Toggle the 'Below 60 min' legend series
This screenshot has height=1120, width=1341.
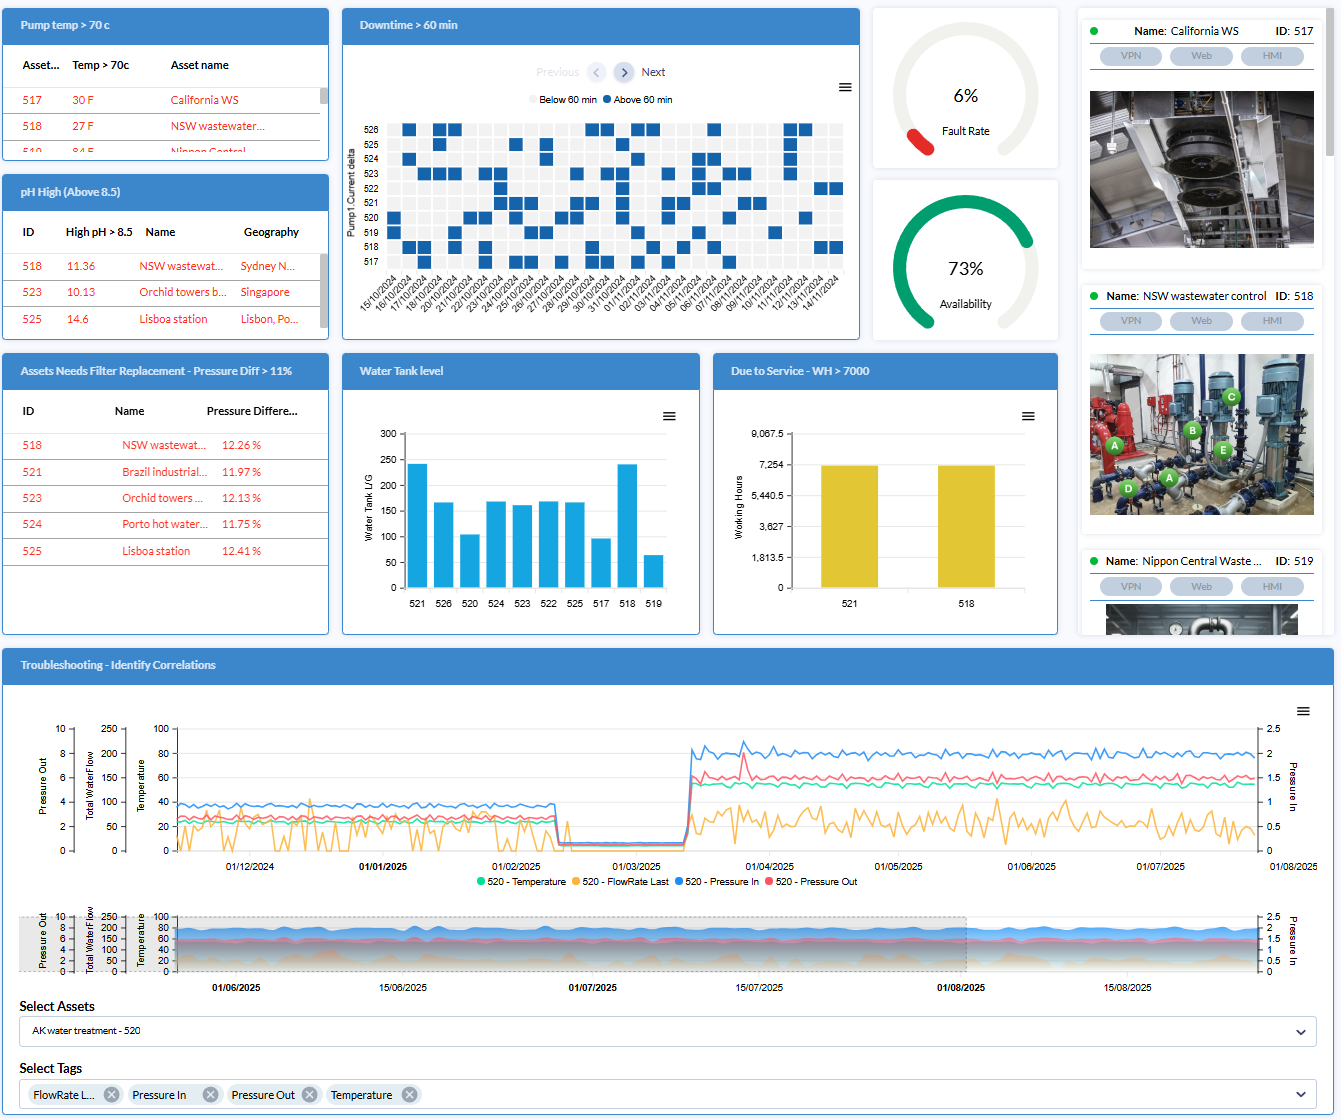[566, 100]
